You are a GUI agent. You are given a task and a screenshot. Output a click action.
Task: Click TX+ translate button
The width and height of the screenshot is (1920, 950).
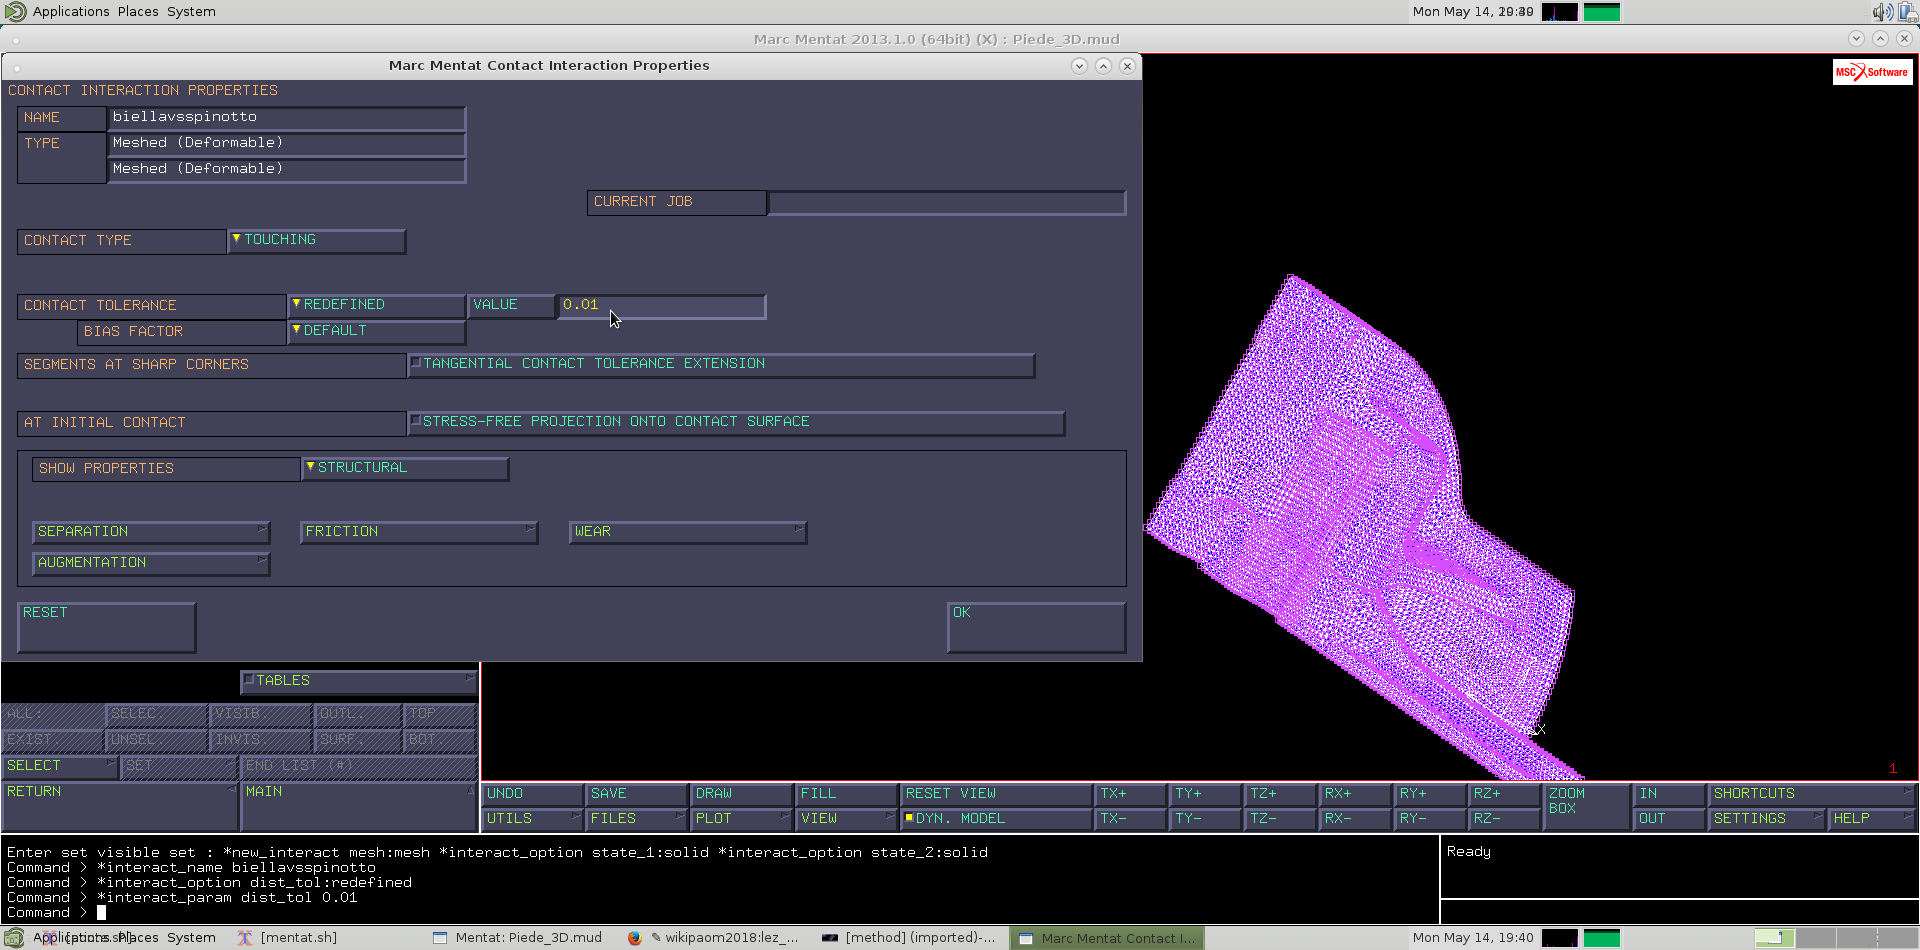tap(1130, 794)
